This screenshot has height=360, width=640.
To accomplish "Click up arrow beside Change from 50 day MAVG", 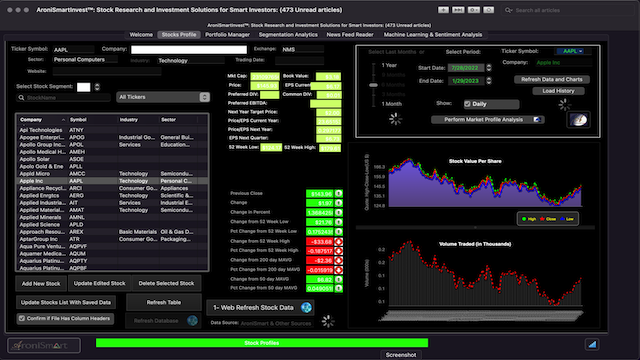I will coord(338,280).
